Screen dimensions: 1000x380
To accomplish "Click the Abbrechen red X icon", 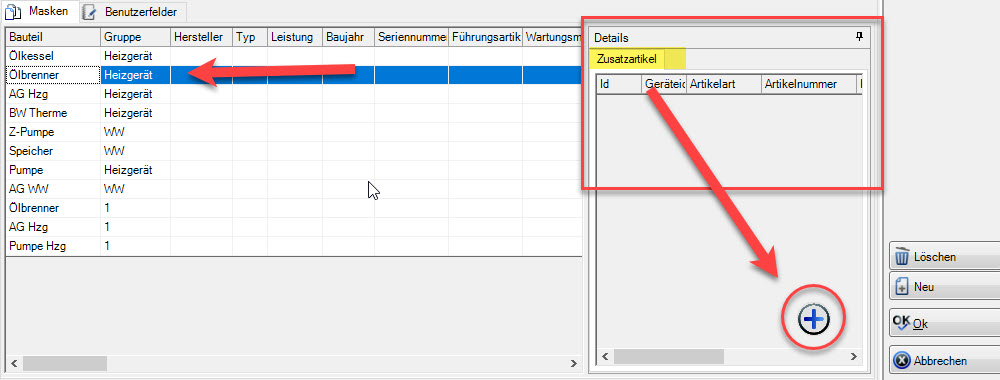I will click(x=901, y=360).
